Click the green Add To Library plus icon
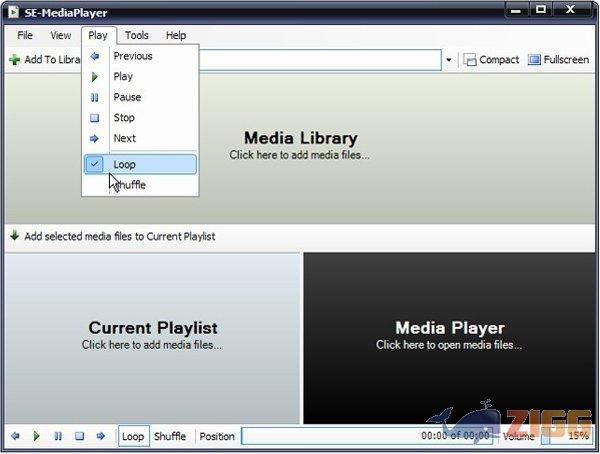 pos(14,60)
